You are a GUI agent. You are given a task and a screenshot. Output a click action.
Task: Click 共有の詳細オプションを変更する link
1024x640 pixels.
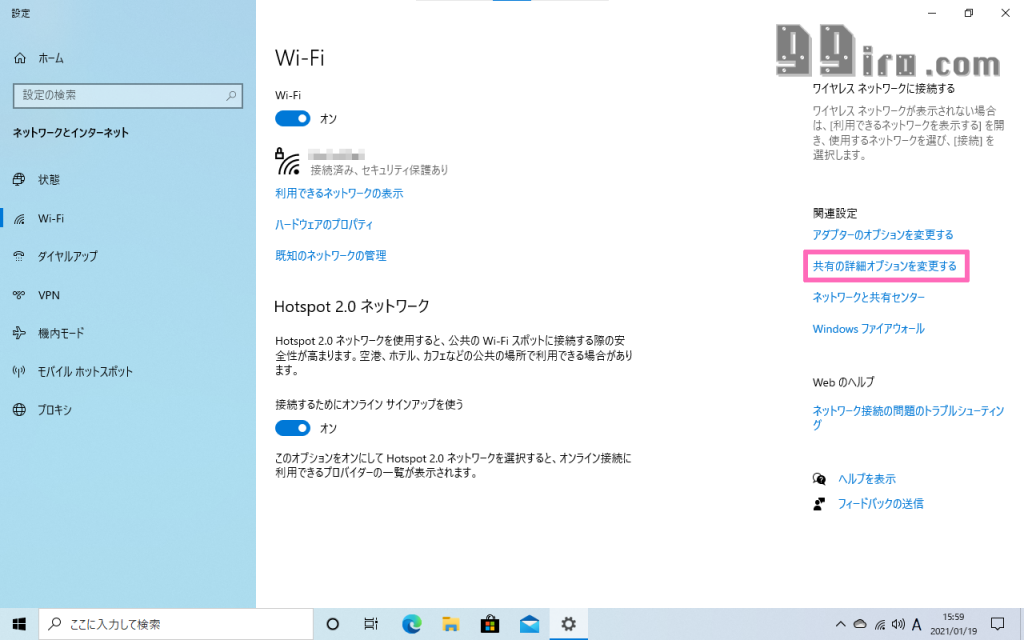pyautogui.click(x=884, y=267)
